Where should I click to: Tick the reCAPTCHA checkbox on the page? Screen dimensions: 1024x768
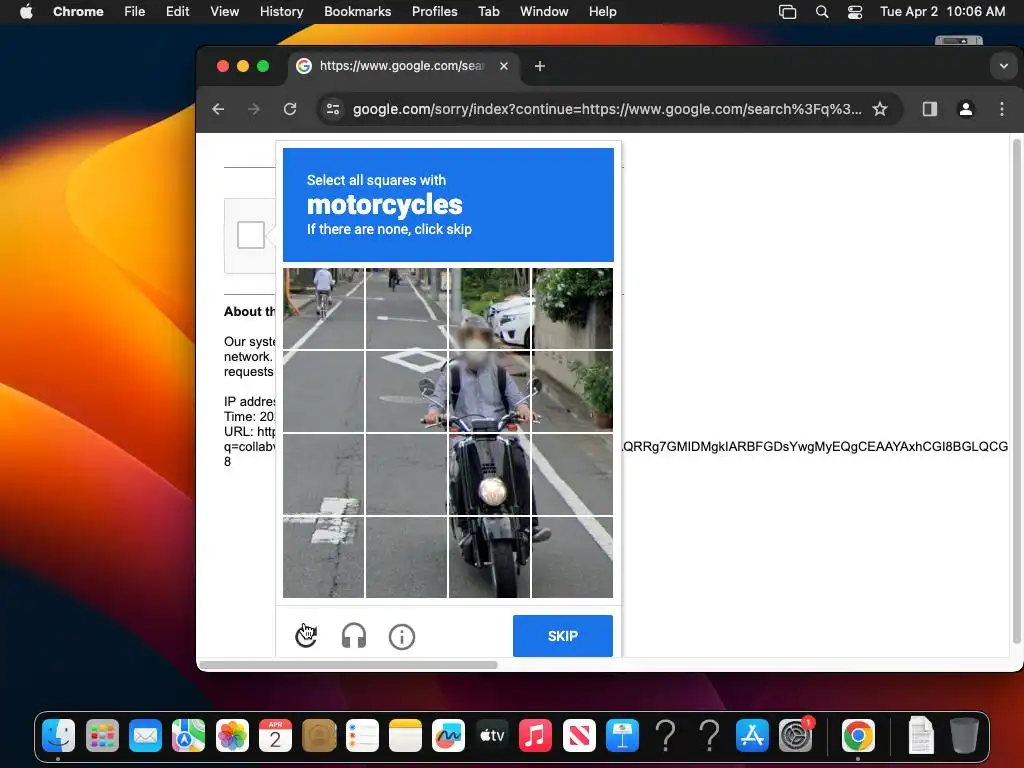(x=251, y=235)
